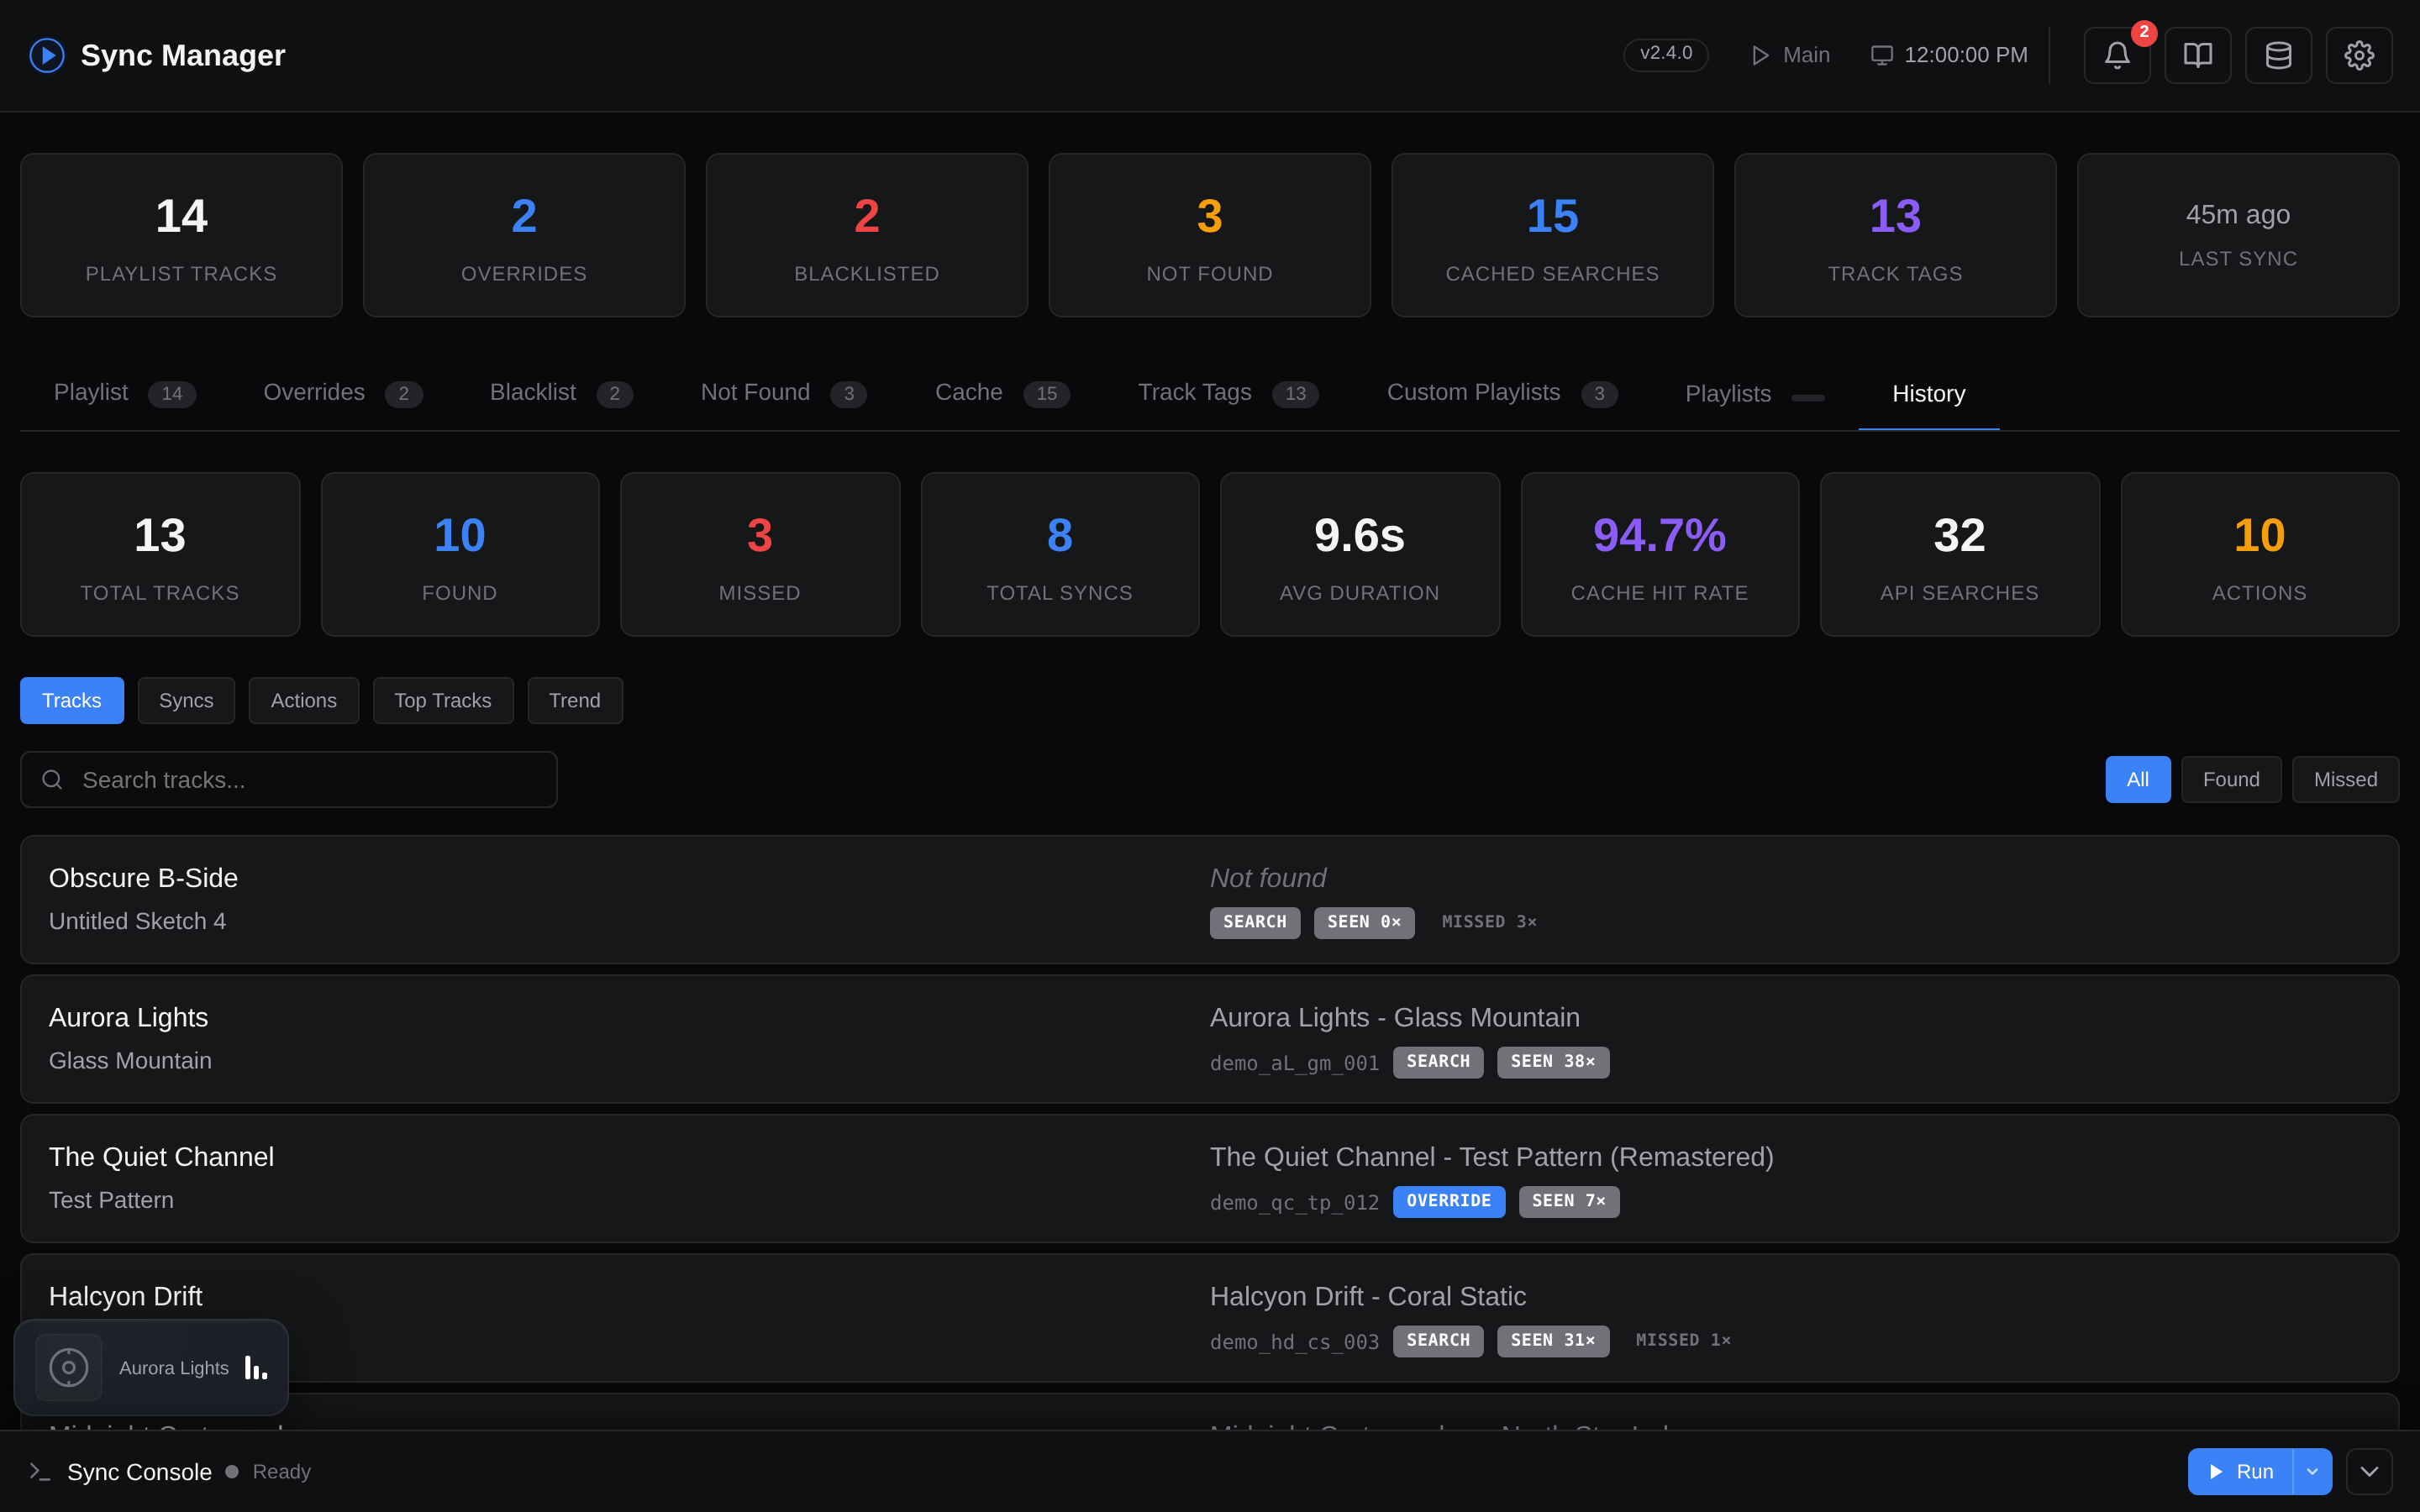
Task: Click the Sync Manager play logo
Action: tap(47, 55)
